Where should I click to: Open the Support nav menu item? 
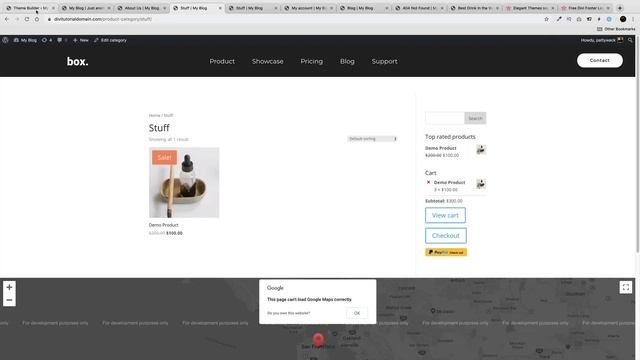[384, 61]
